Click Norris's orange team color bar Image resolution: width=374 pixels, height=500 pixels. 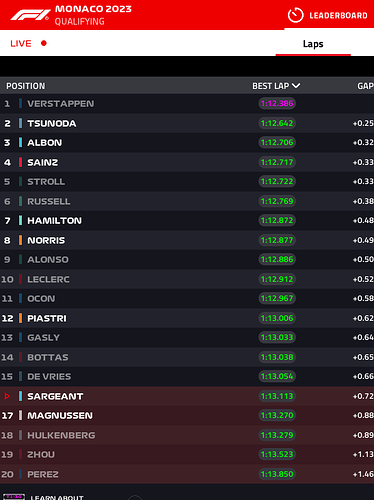click(20, 240)
